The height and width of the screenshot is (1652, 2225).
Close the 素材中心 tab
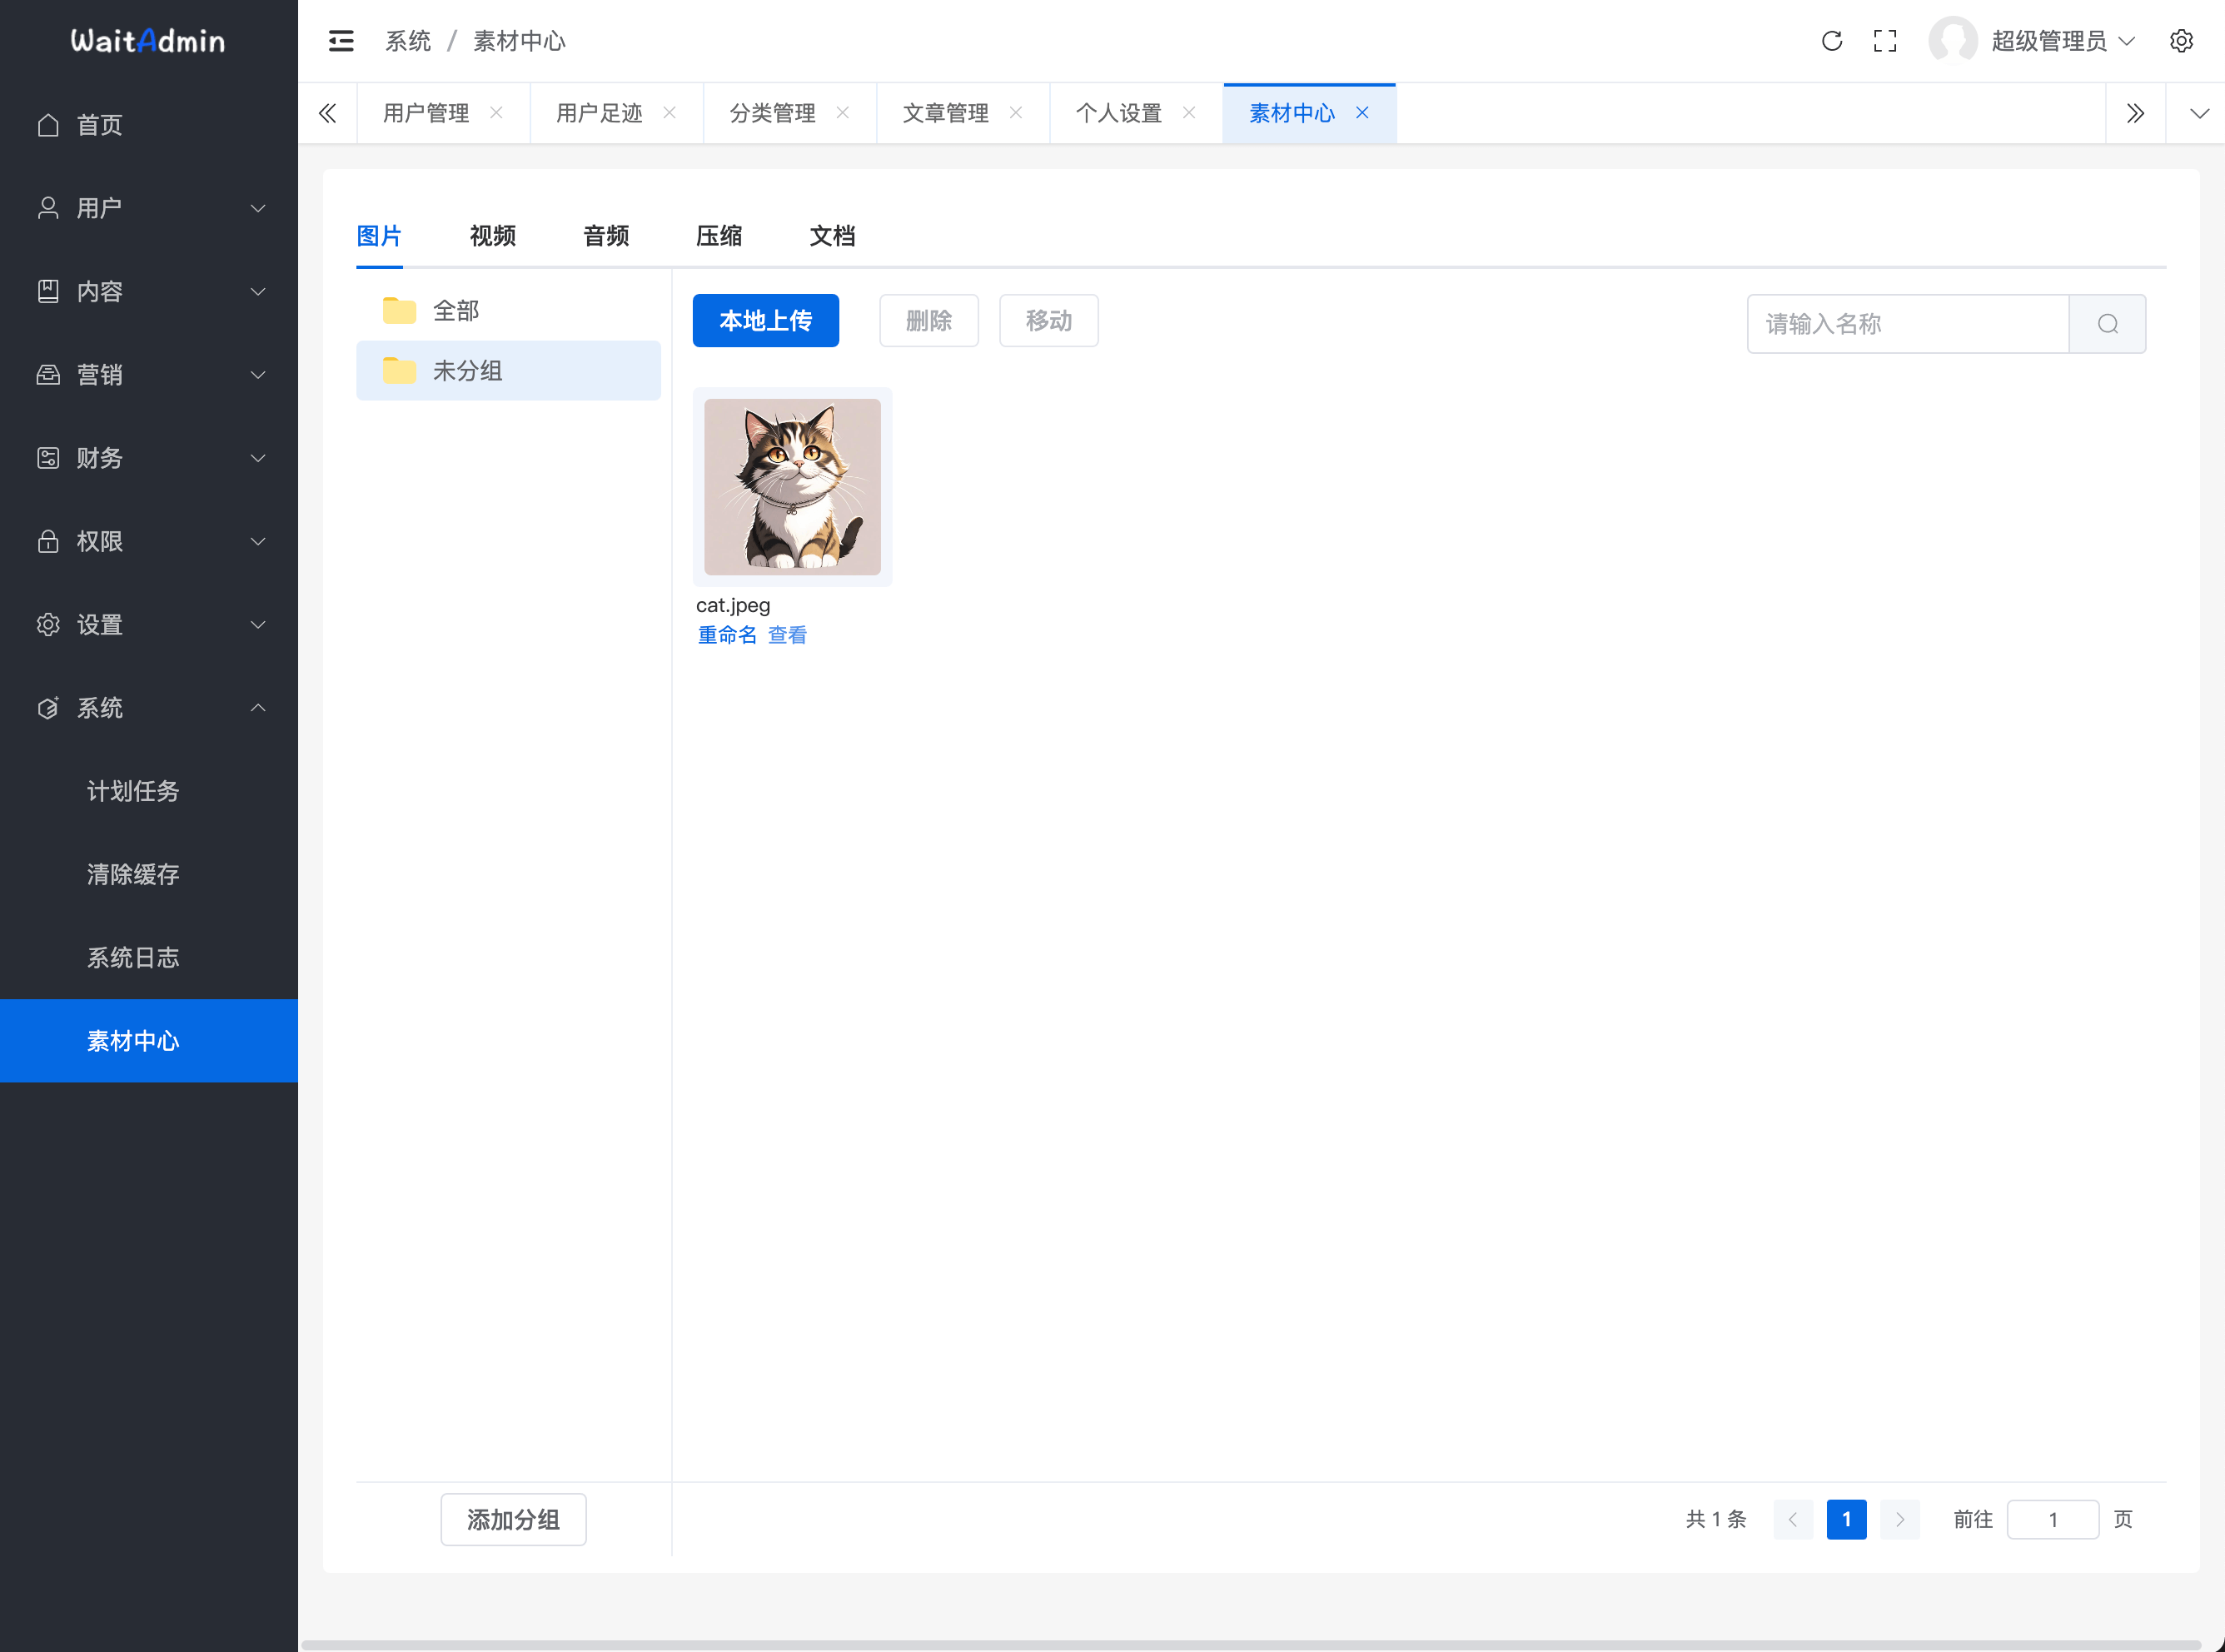pos(1362,113)
